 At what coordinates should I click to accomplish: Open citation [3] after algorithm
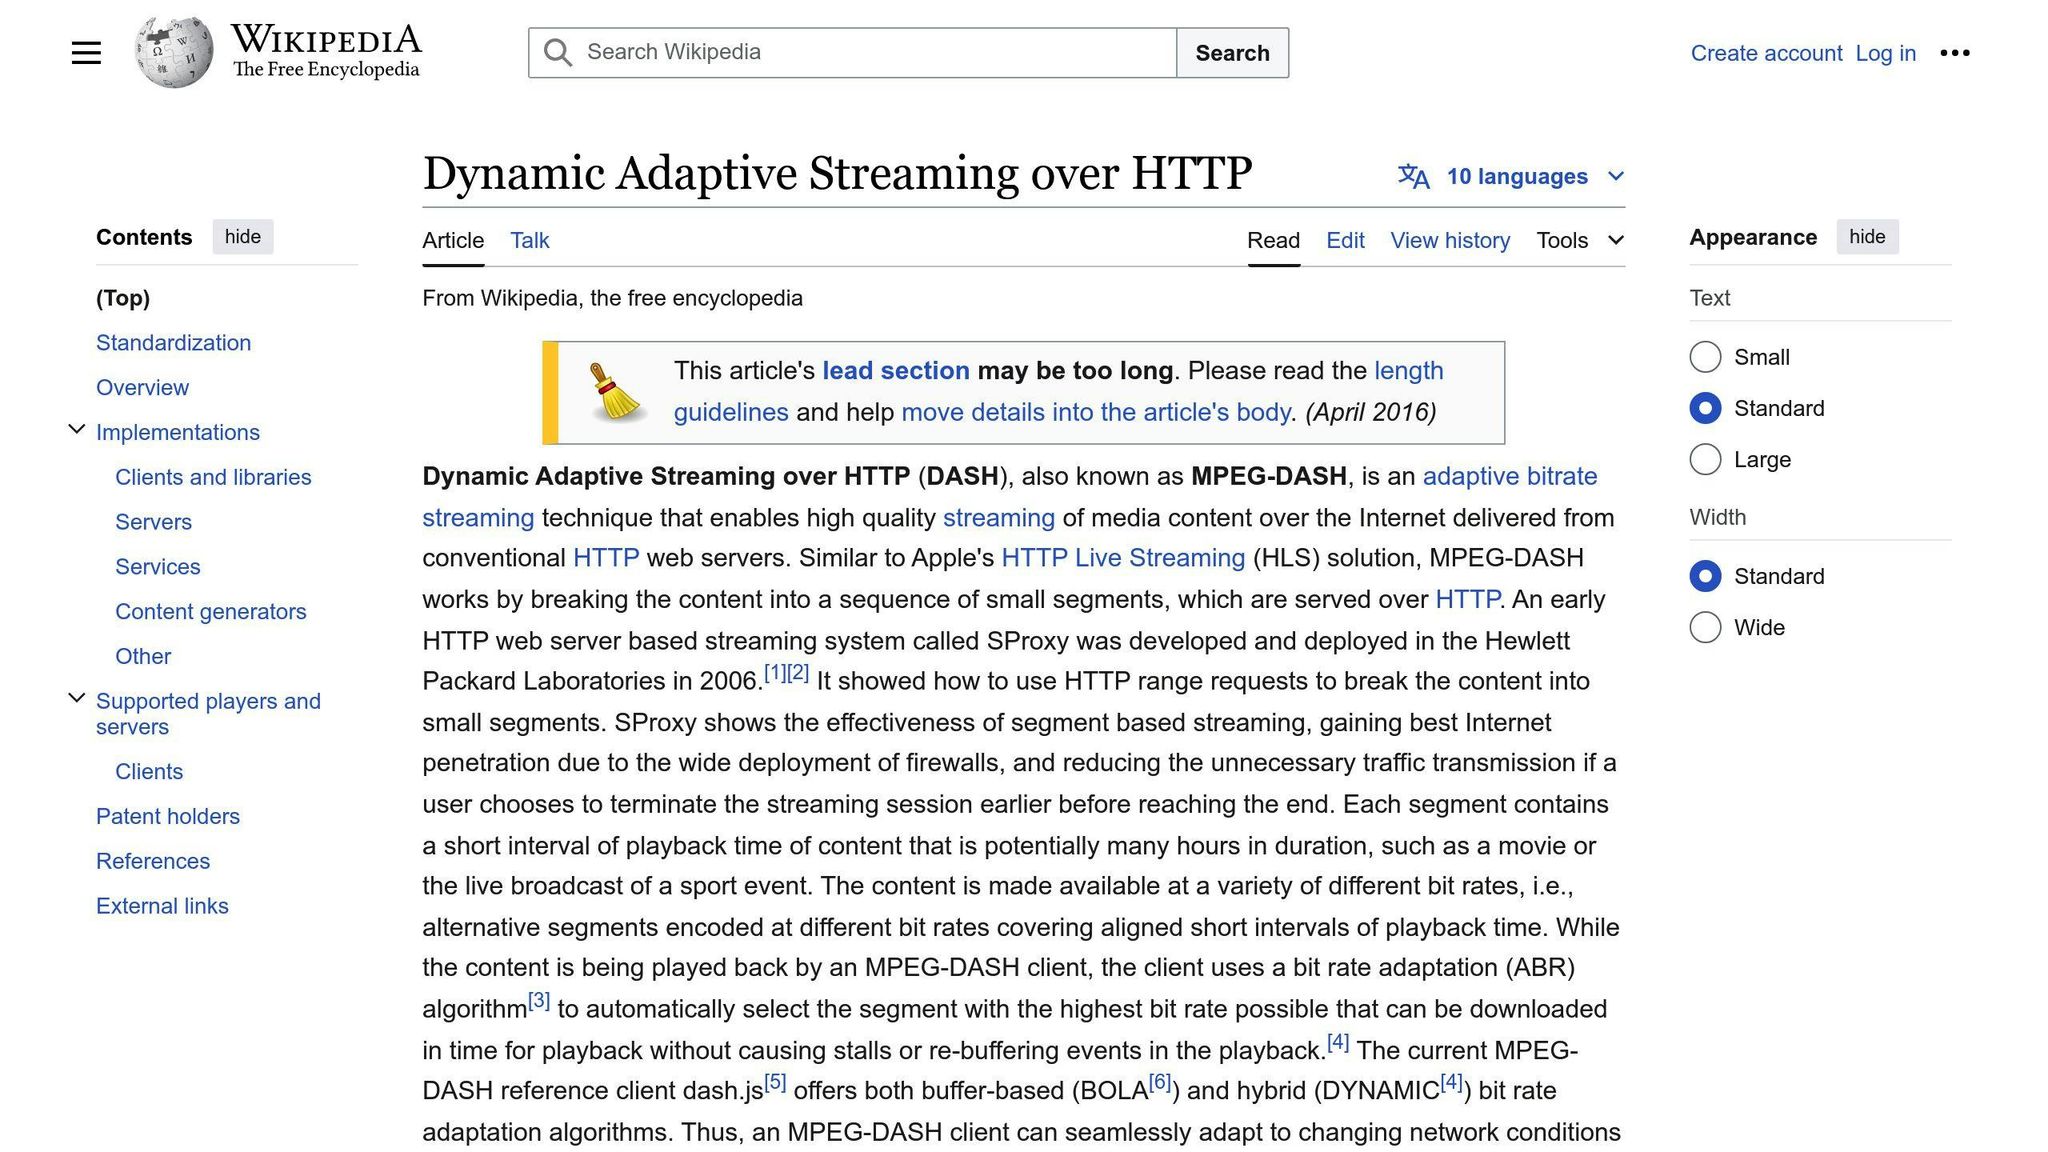(x=539, y=1001)
